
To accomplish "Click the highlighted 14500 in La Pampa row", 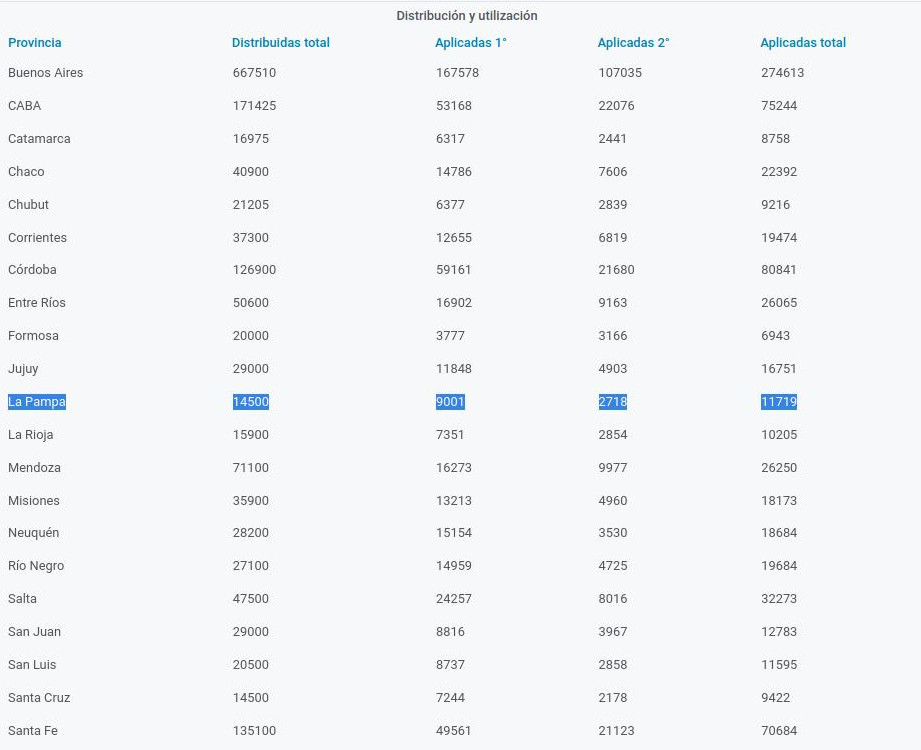I will click(251, 402).
